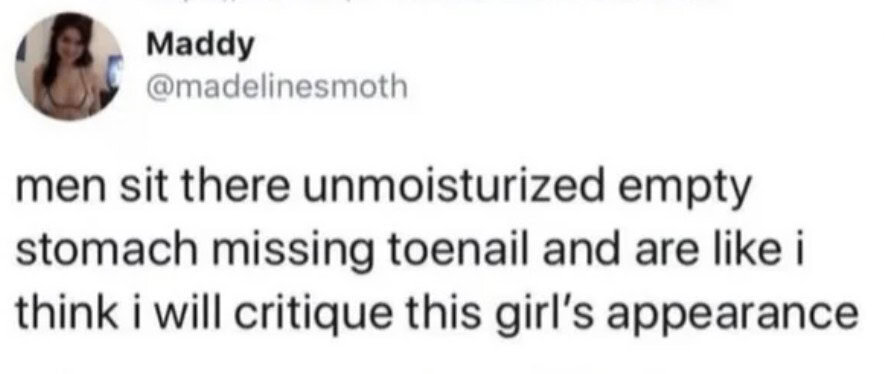Click the display name Maddy
The height and width of the screenshot is (374, 884).
coord(200,47)
